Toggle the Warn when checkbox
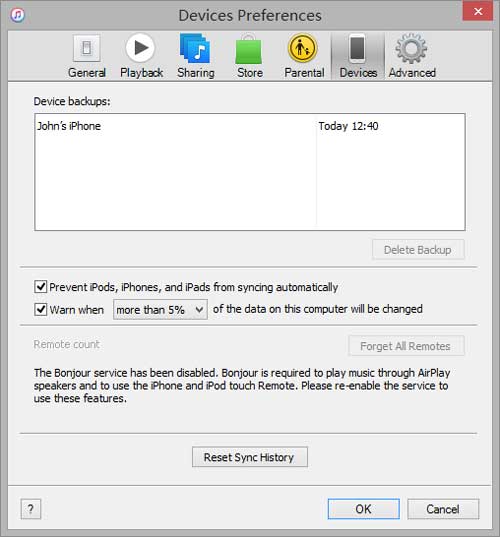The image size is (500, 537). pyautogui.click(x=41, y=309)
